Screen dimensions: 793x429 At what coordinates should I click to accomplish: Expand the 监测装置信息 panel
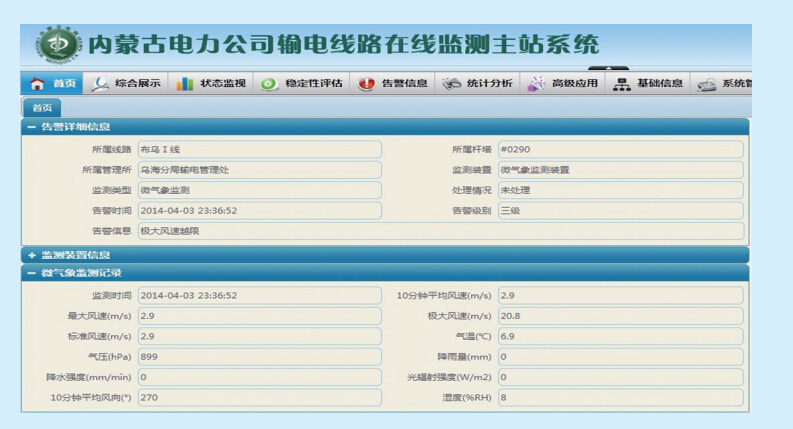(x=32, y=255)
